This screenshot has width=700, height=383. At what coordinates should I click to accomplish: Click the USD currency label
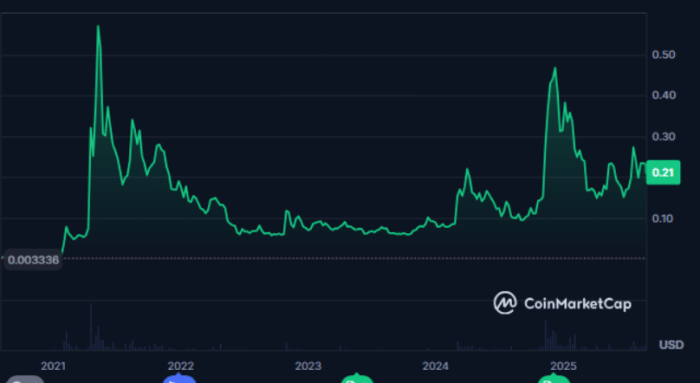tap(671, 345)
